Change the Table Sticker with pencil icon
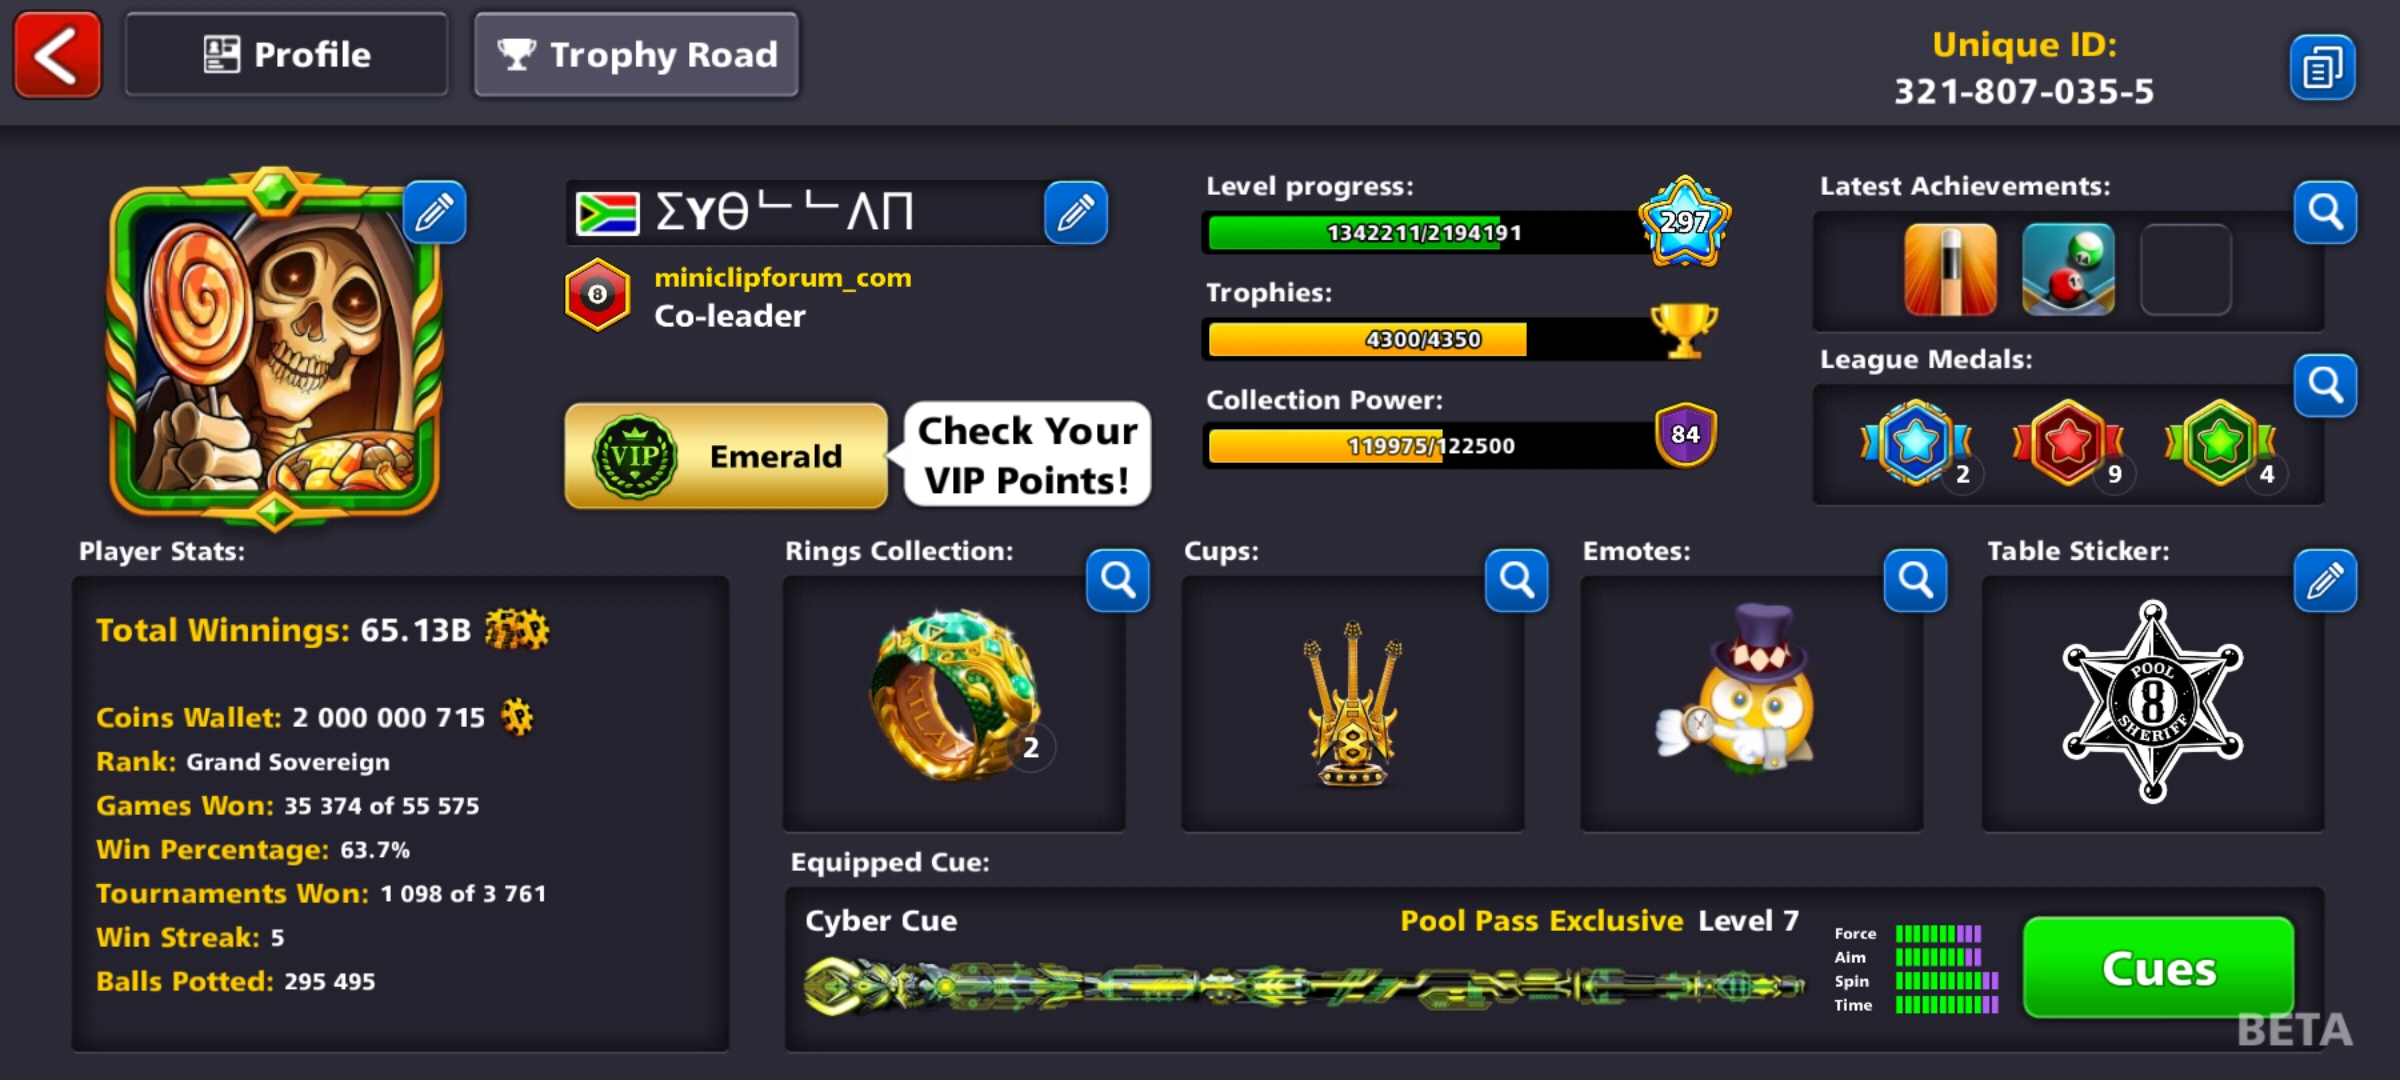This screenshot has width=2400, height=1080. pyautogui.click(x=2325, y=580)
